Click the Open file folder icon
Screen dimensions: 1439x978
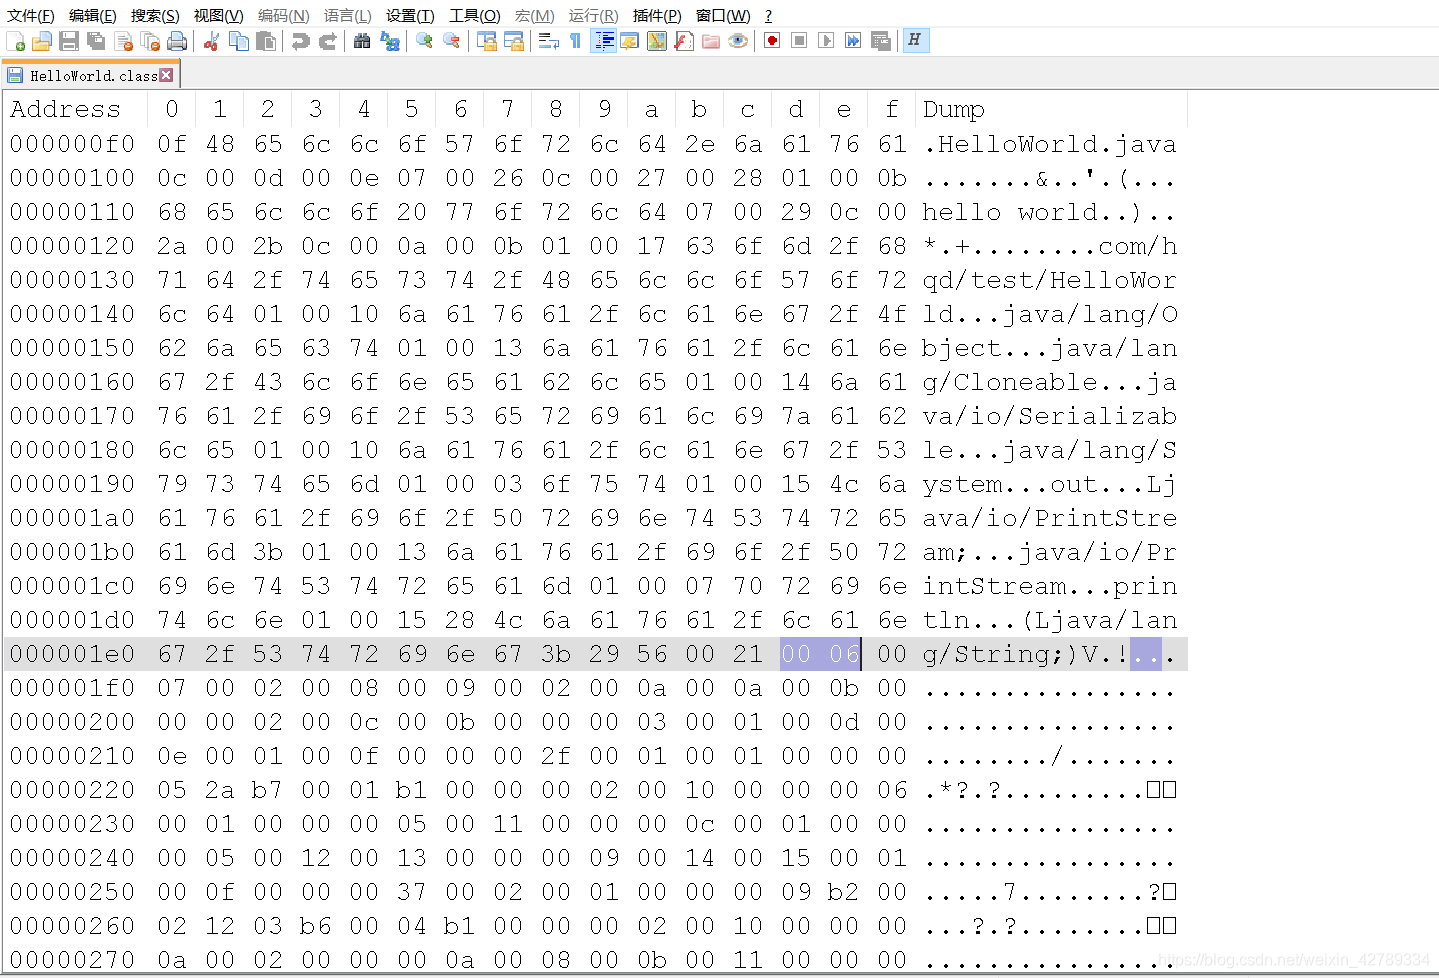point(42,41)
